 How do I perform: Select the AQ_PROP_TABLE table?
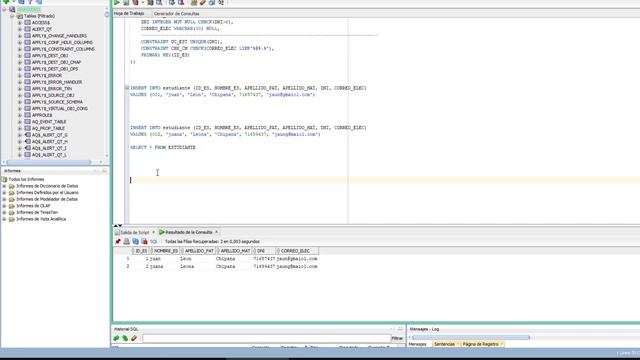point(48,128)
